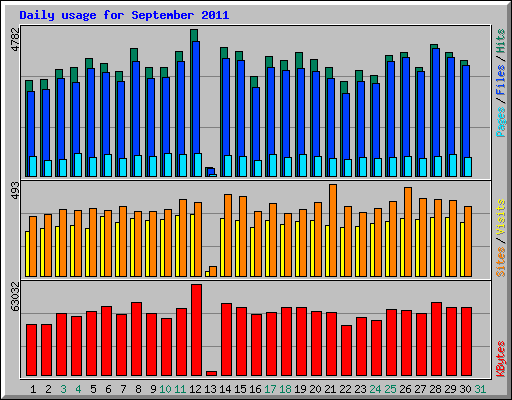Click green weekend day 11 label
This screenshot has width=512, height=400.
[x=180, y=389]
